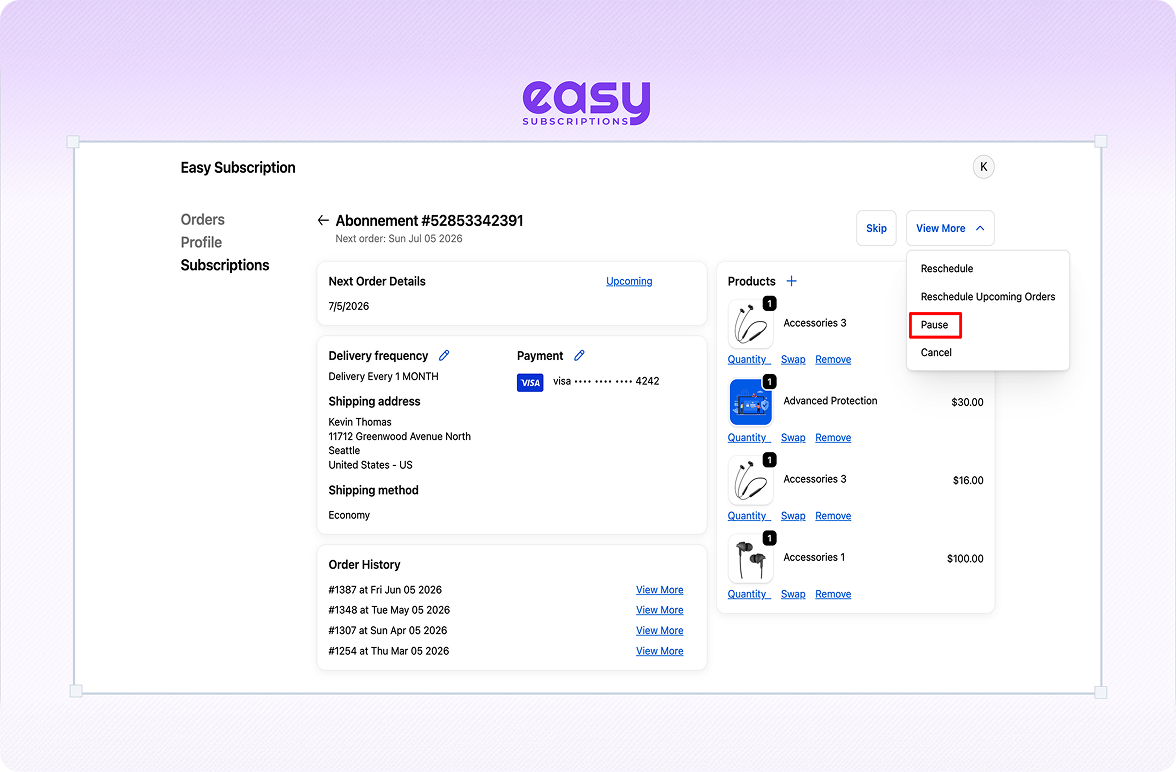Viewport: 1176px width, 772px height.
Task: Click the Visa card logo
Action: [530, 383]
